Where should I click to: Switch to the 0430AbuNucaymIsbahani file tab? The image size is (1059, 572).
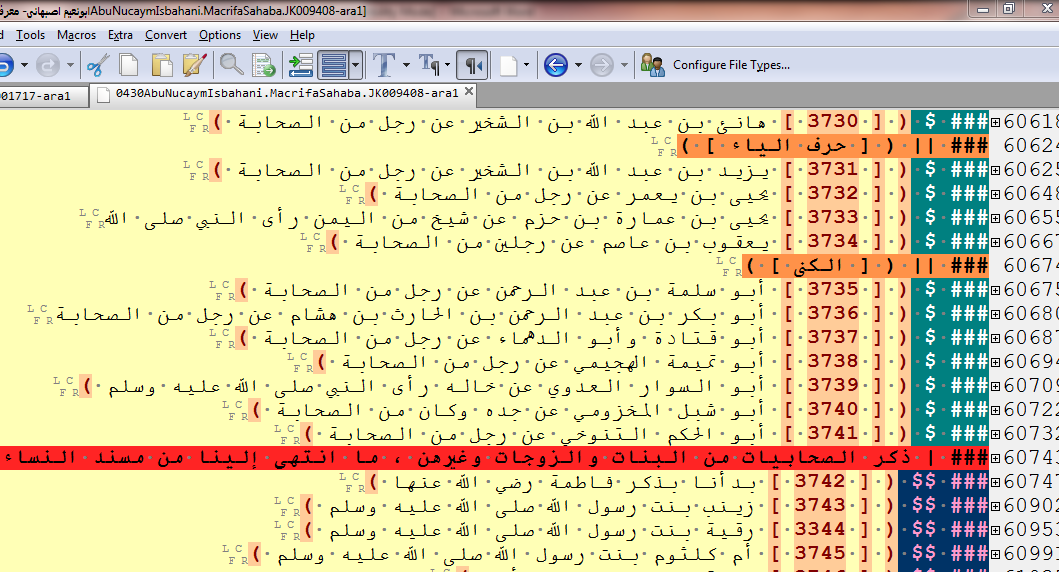280,94
